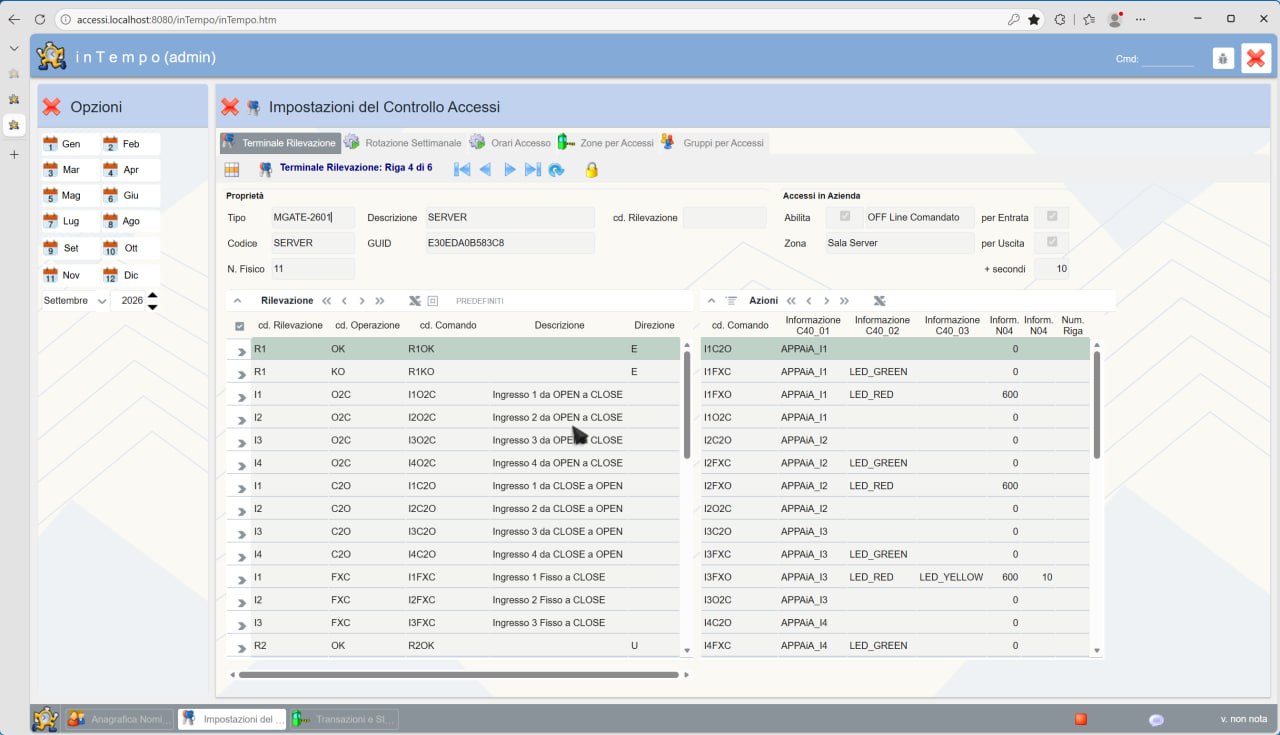Go to last Terminale Rilevazione record
1280x735 pixels.
click(x=533, y=169)
